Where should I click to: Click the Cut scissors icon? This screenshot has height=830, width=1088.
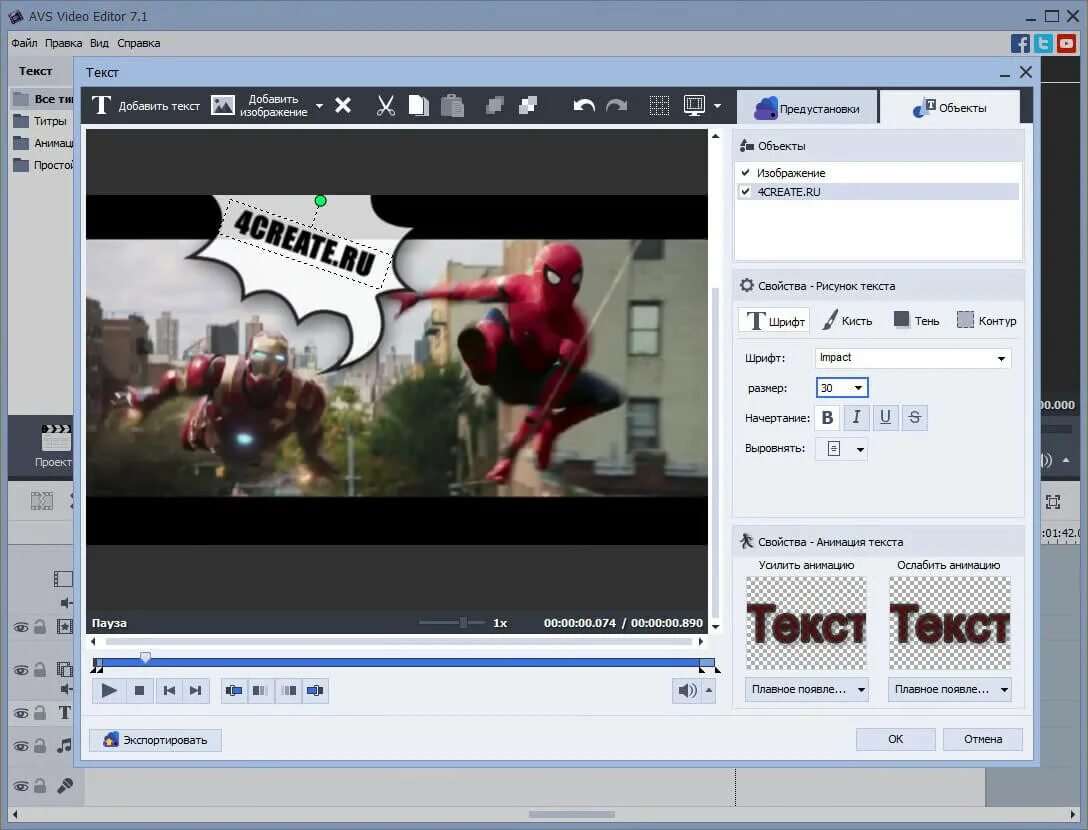pyautogui.click(x=385, y=105)
